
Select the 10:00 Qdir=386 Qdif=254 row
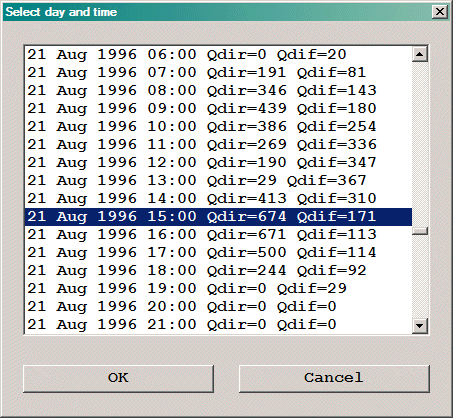click(x=219, y=126)
